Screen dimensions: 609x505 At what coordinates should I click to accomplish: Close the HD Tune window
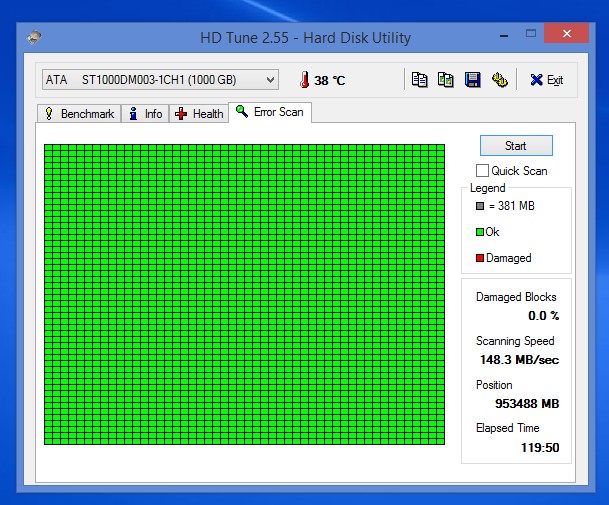(567, 34)
